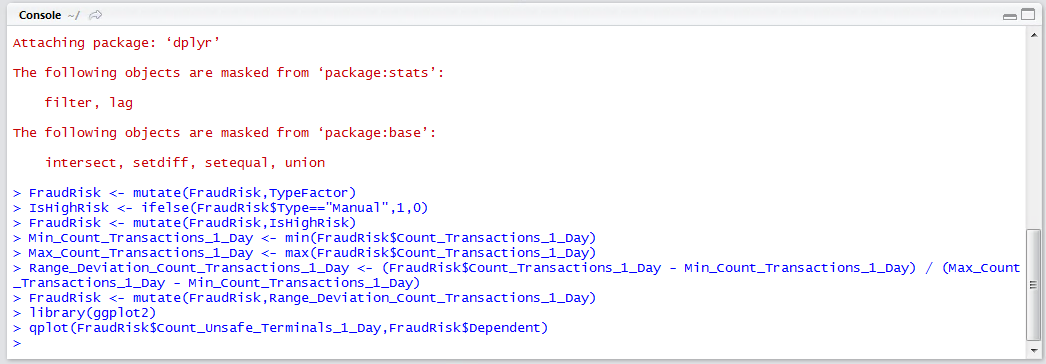1046x364 pixels.
Task: Click the Range_Deviation_Count_Transactions_1_Day assignment line
Action: tap(517, 275)
